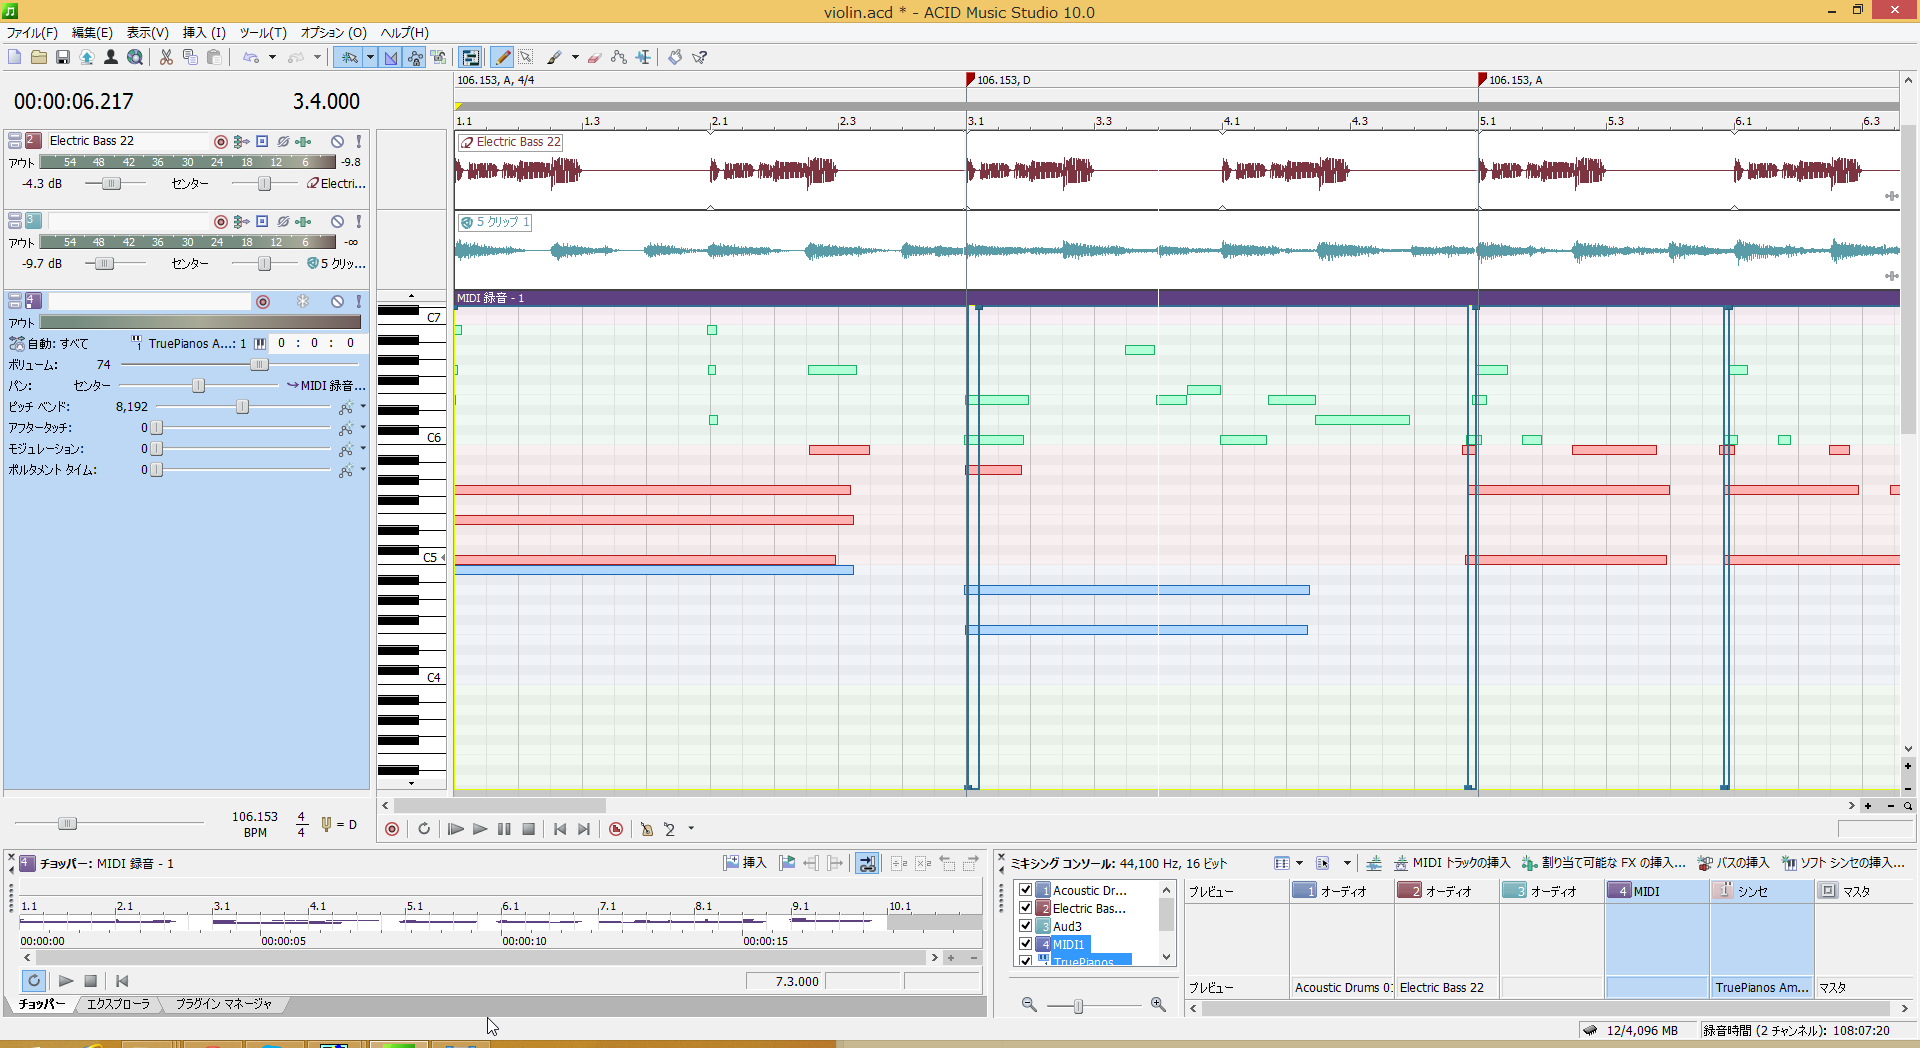The height and width of the screenshot is (1048, 1920).
Task: Click the 106.153 BPM tempo value
Action: pos(255,817)
